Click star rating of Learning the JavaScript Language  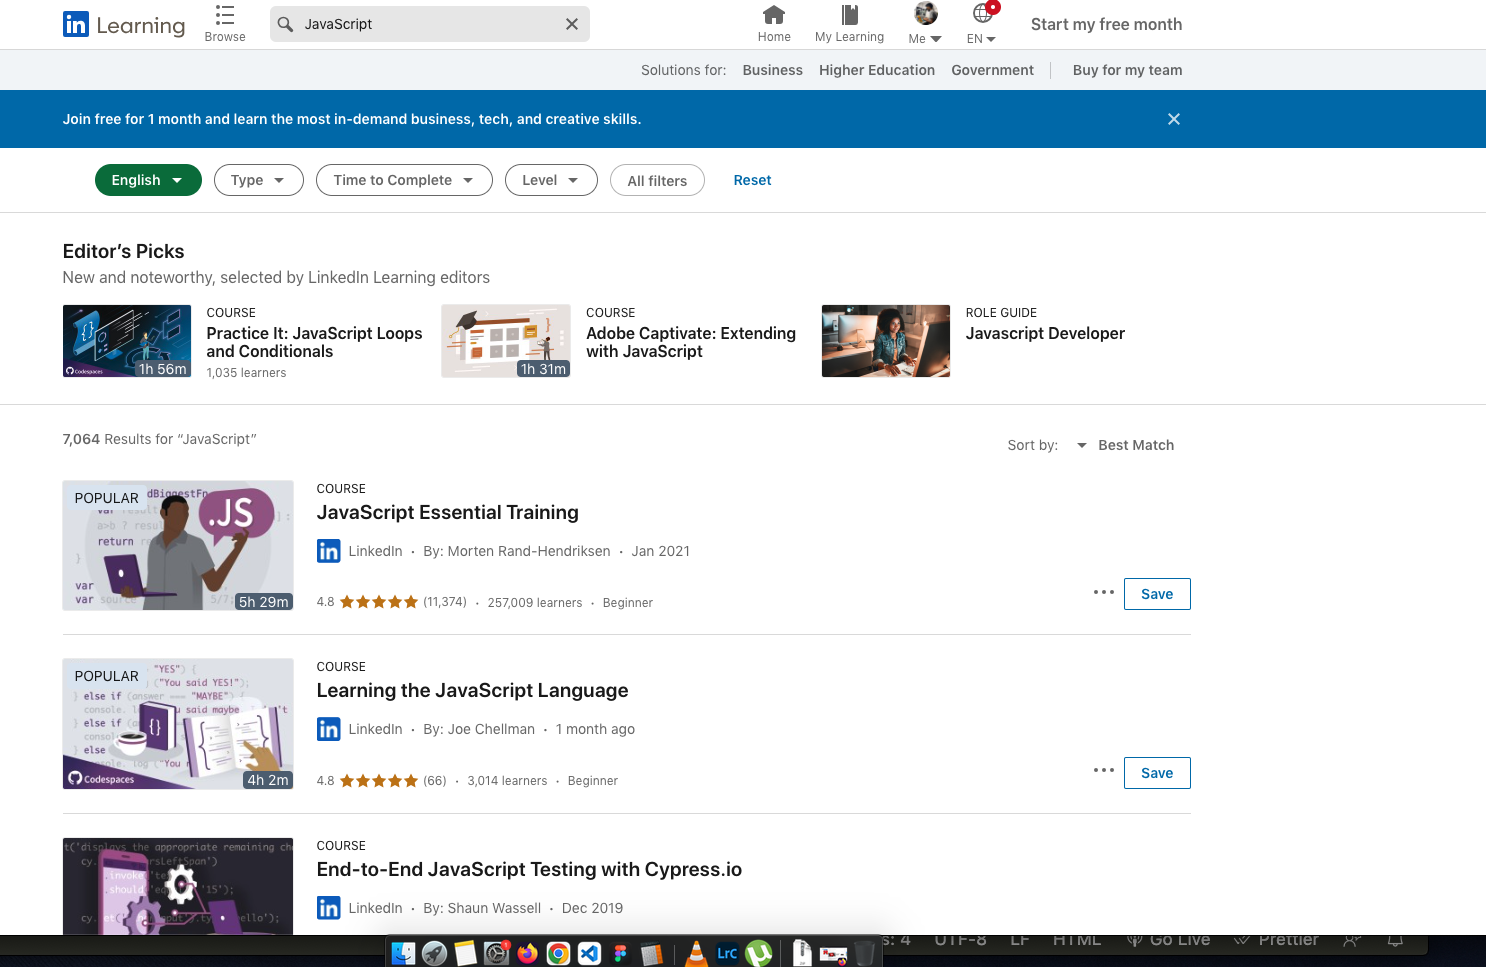(379, 780)
